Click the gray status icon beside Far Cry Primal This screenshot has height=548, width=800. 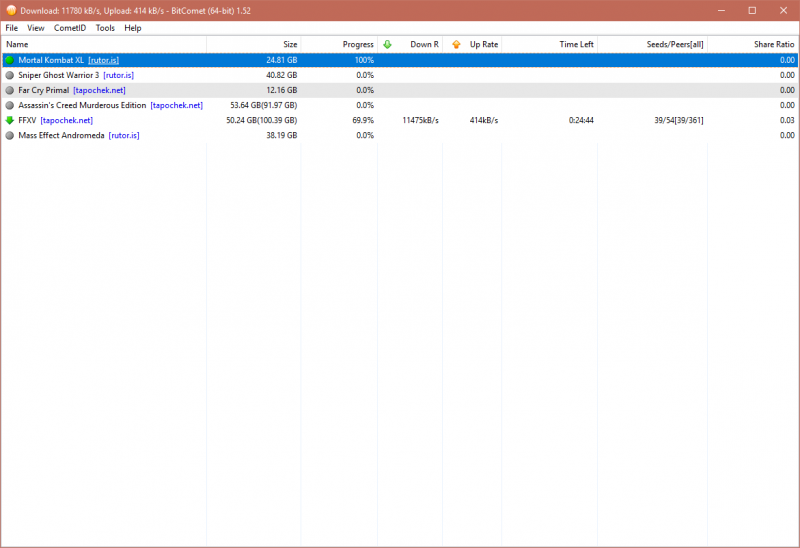10,90
